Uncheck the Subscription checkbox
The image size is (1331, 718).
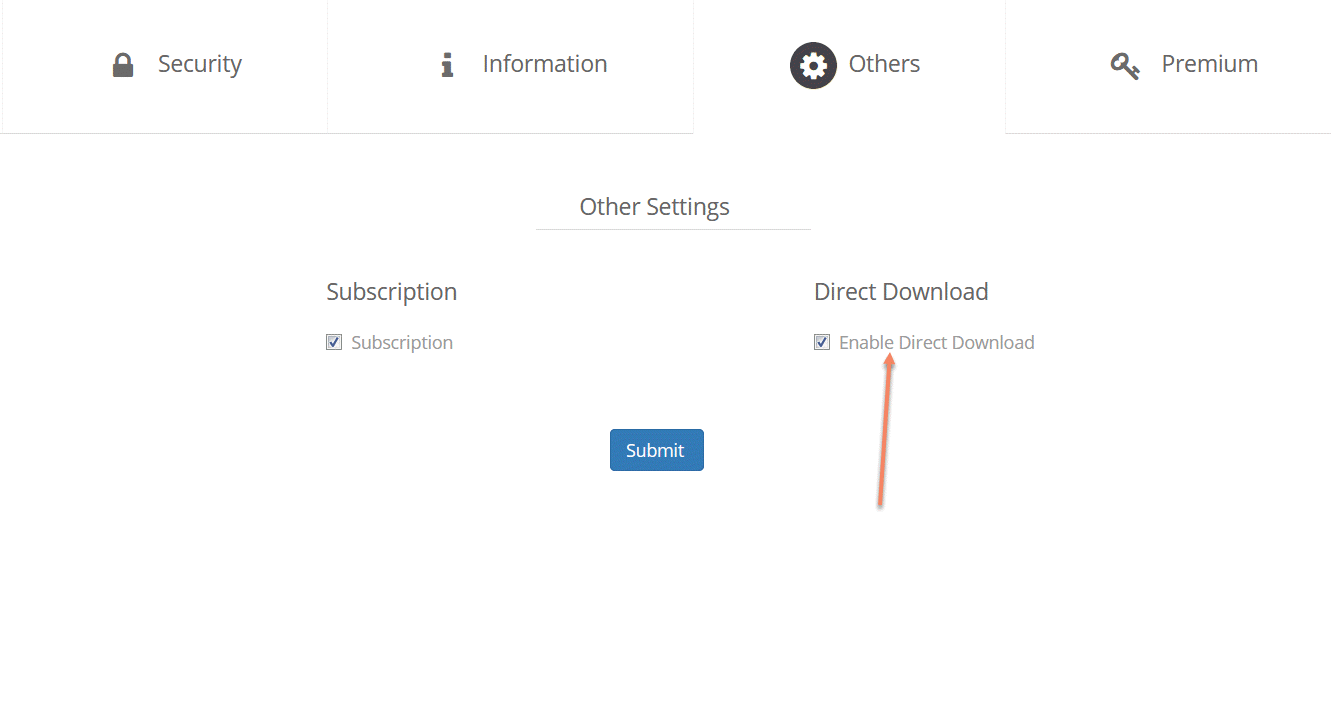334,343
